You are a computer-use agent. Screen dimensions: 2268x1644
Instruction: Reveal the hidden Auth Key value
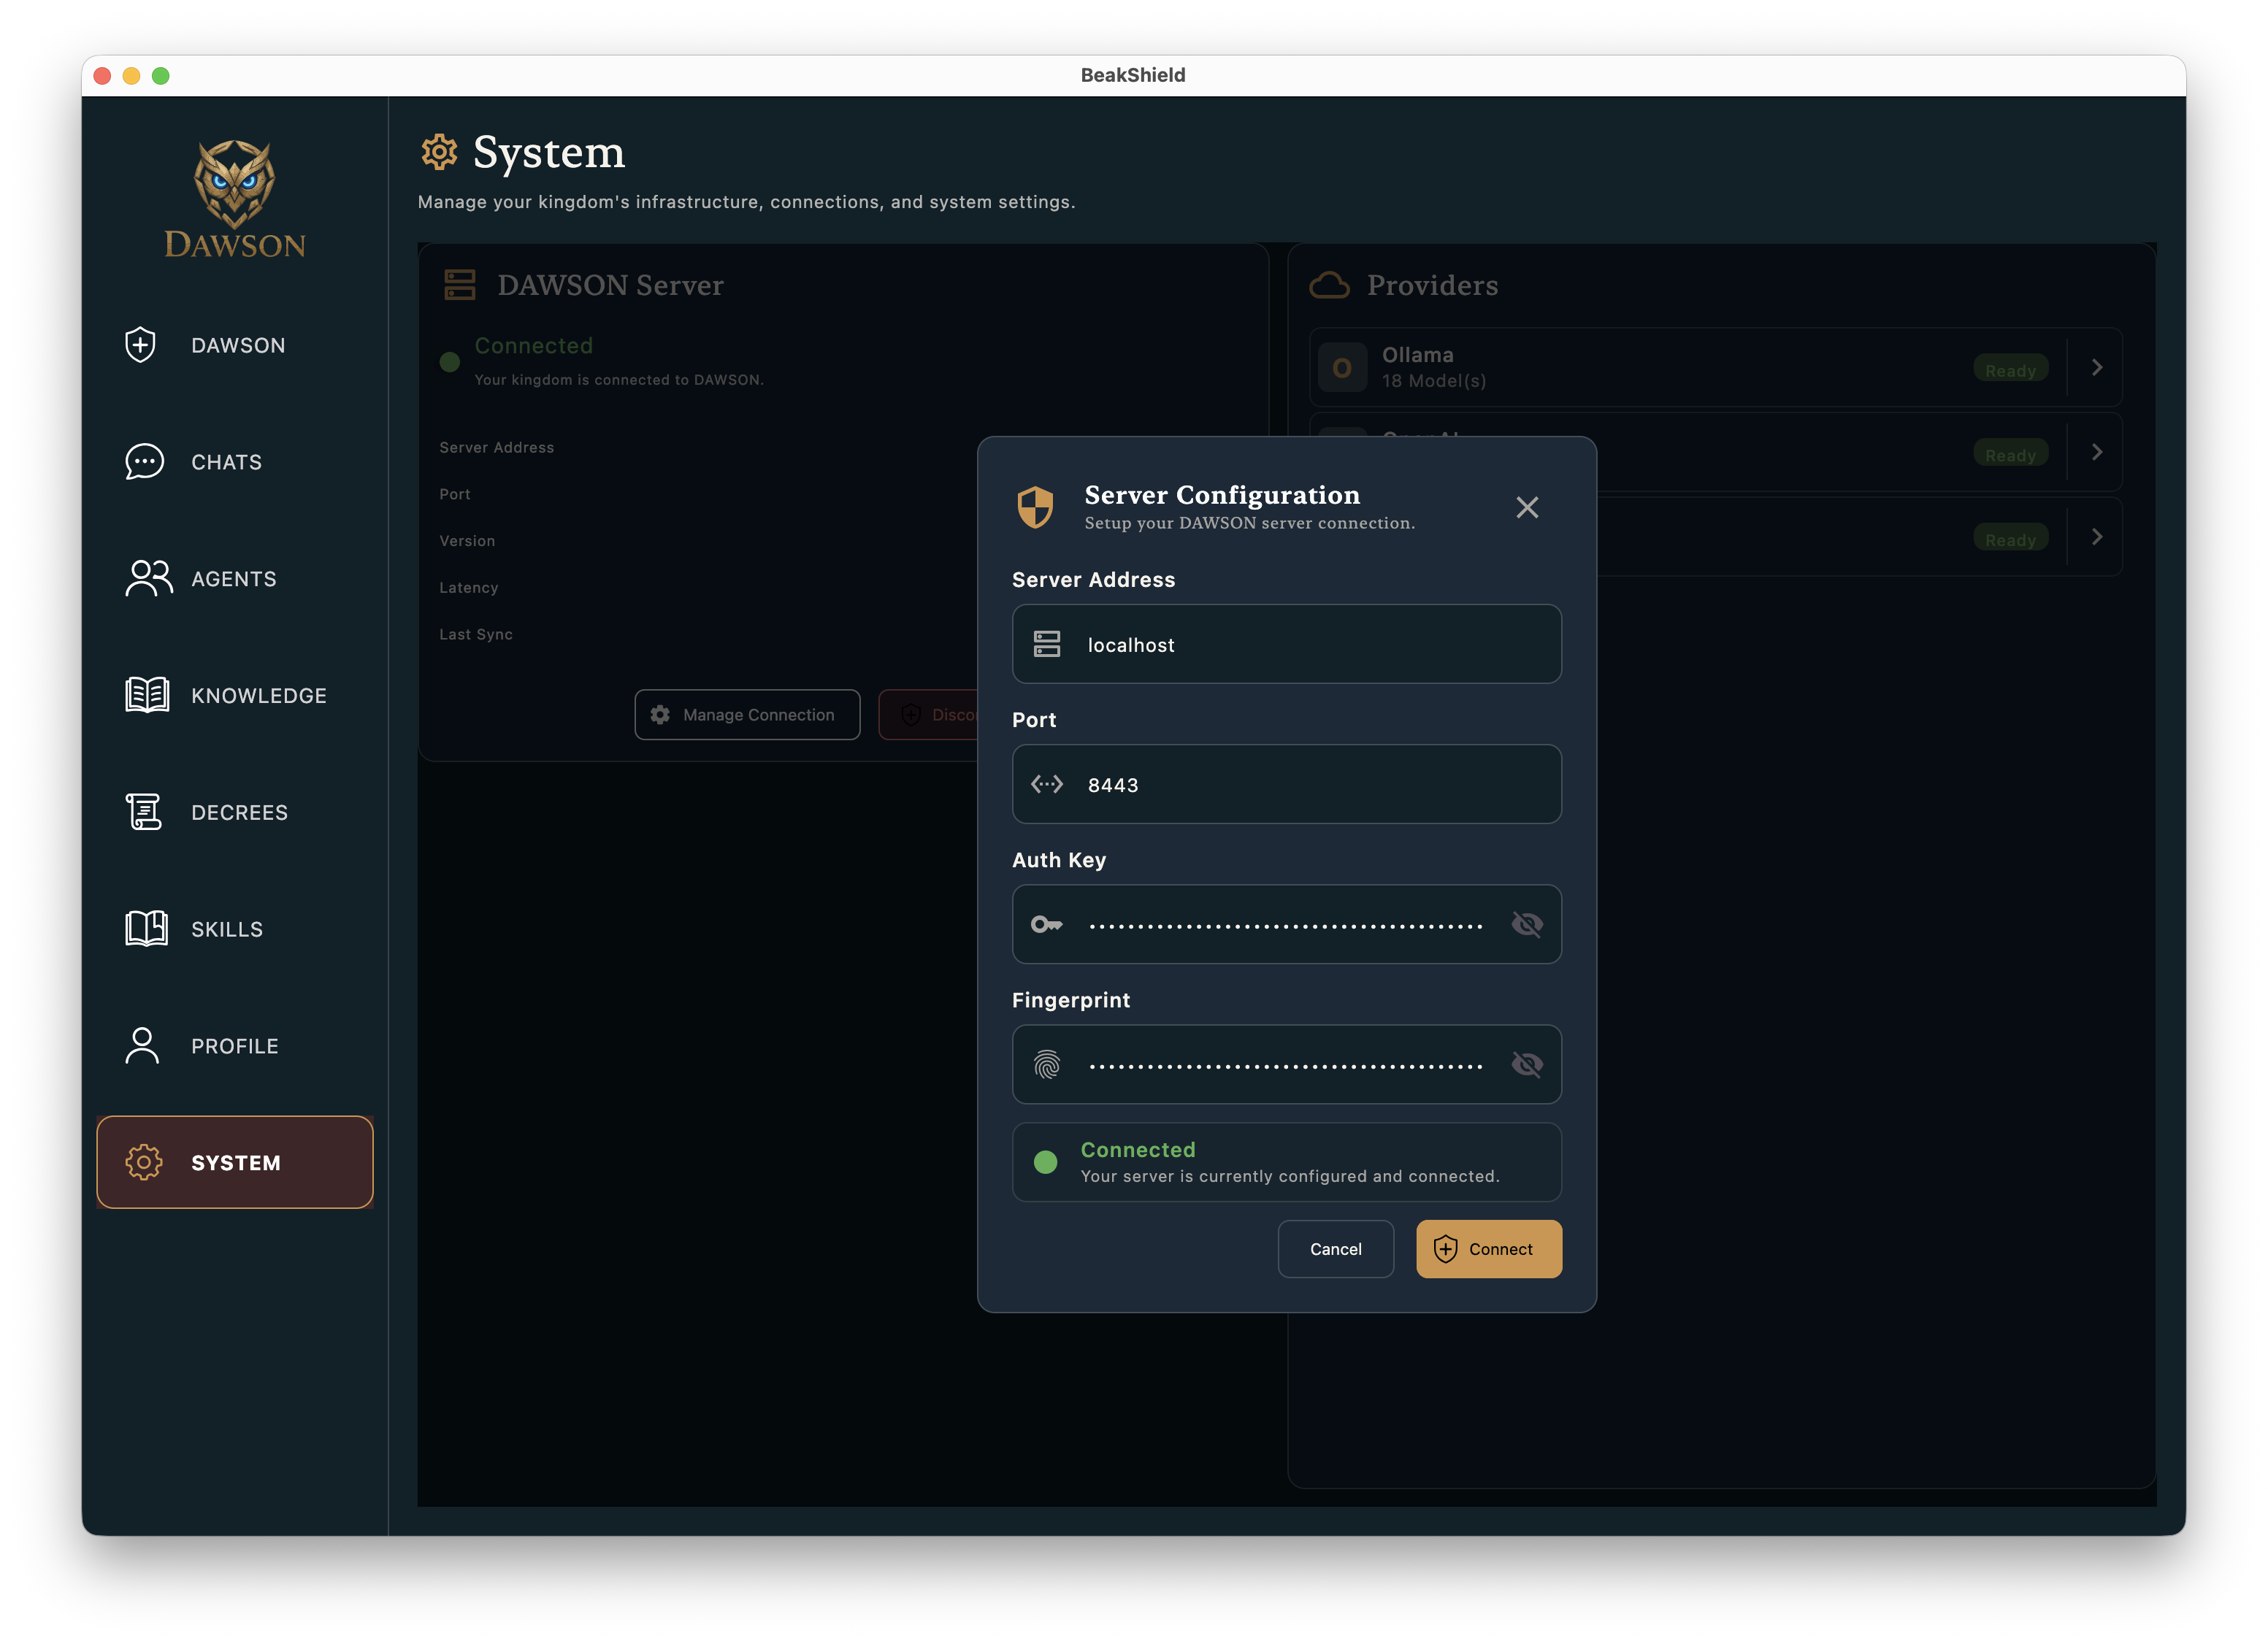click(1527, 924)
